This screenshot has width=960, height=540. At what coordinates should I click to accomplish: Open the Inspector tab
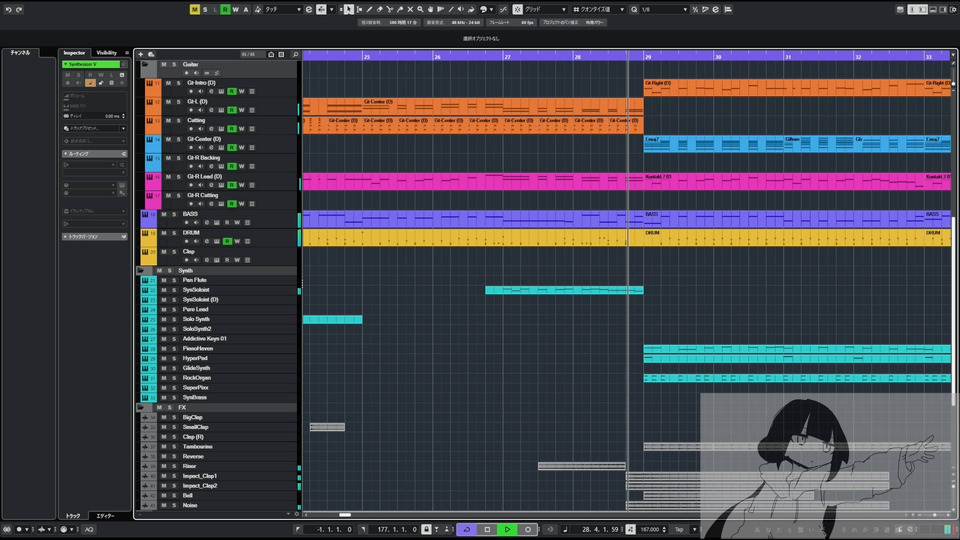tap(74, 53)
